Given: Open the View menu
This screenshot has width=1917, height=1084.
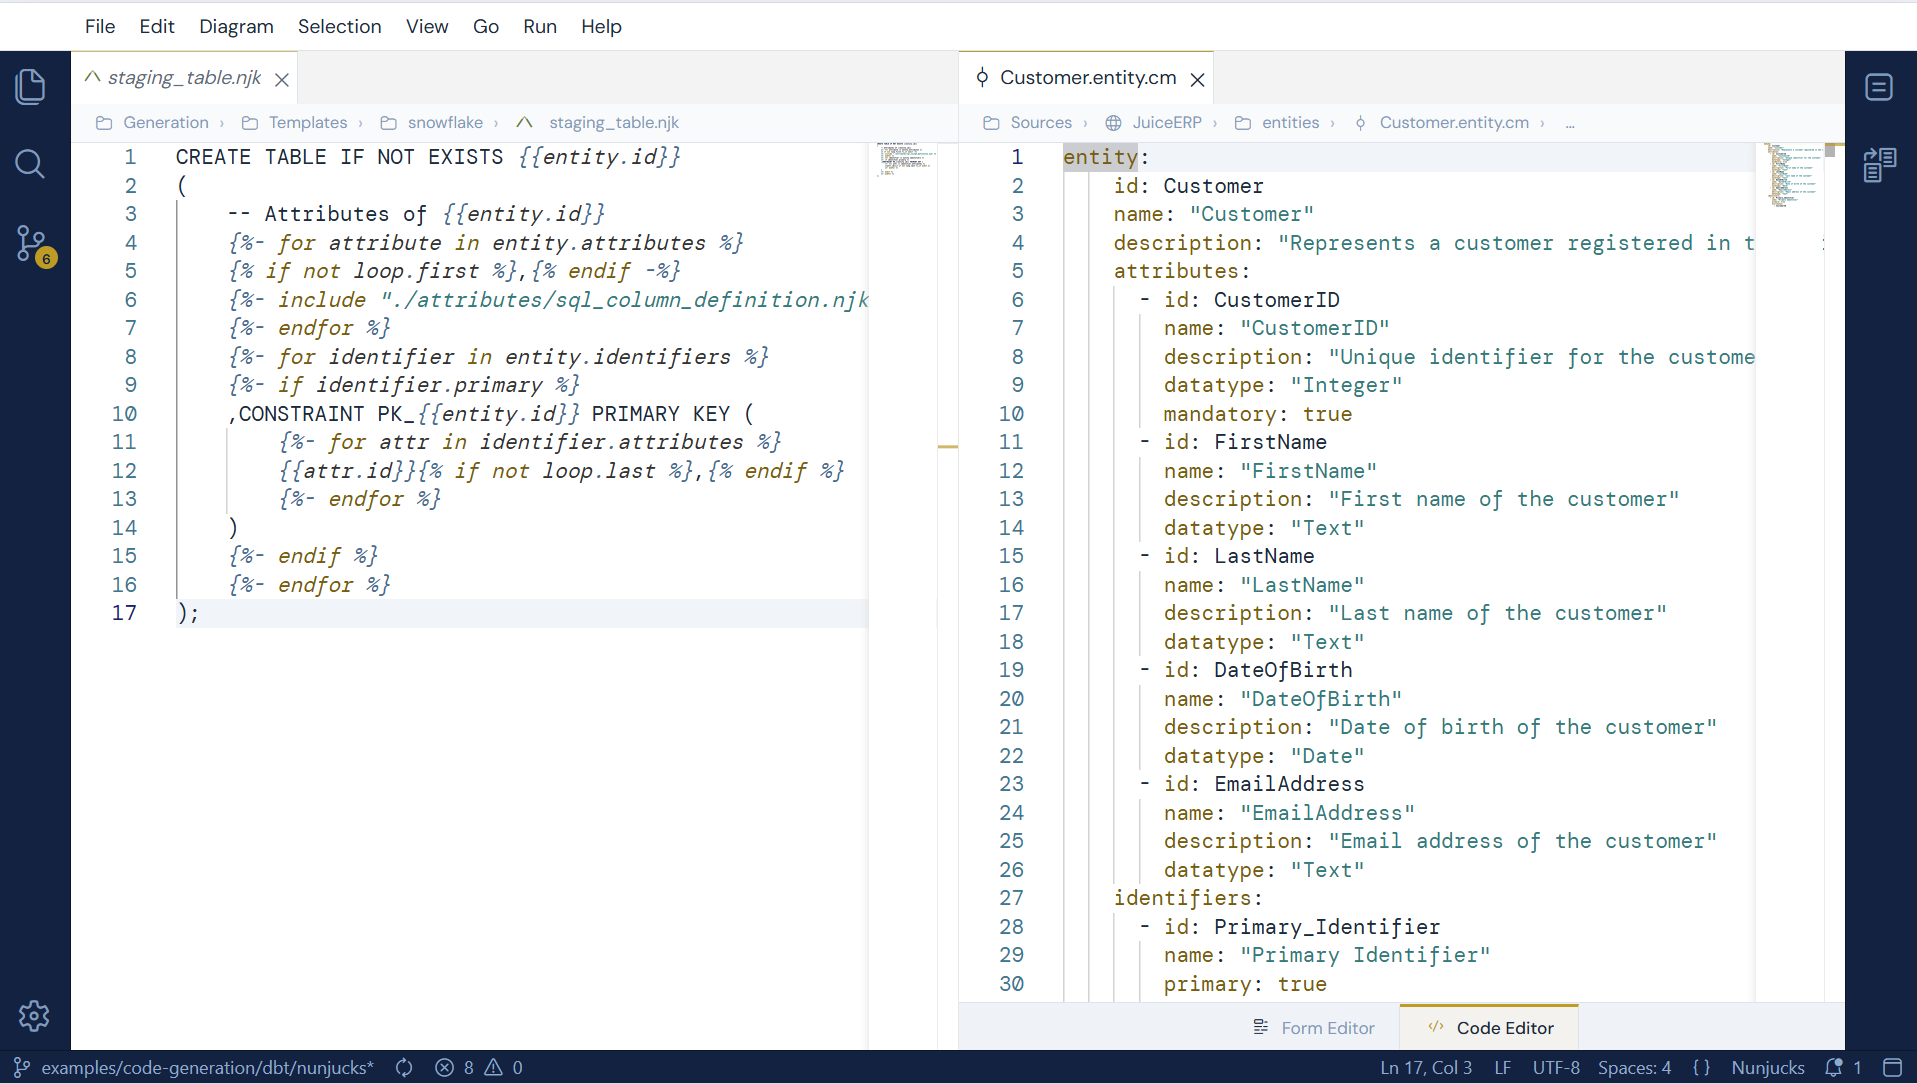Looking at the screenshot, I should [427, 26].
